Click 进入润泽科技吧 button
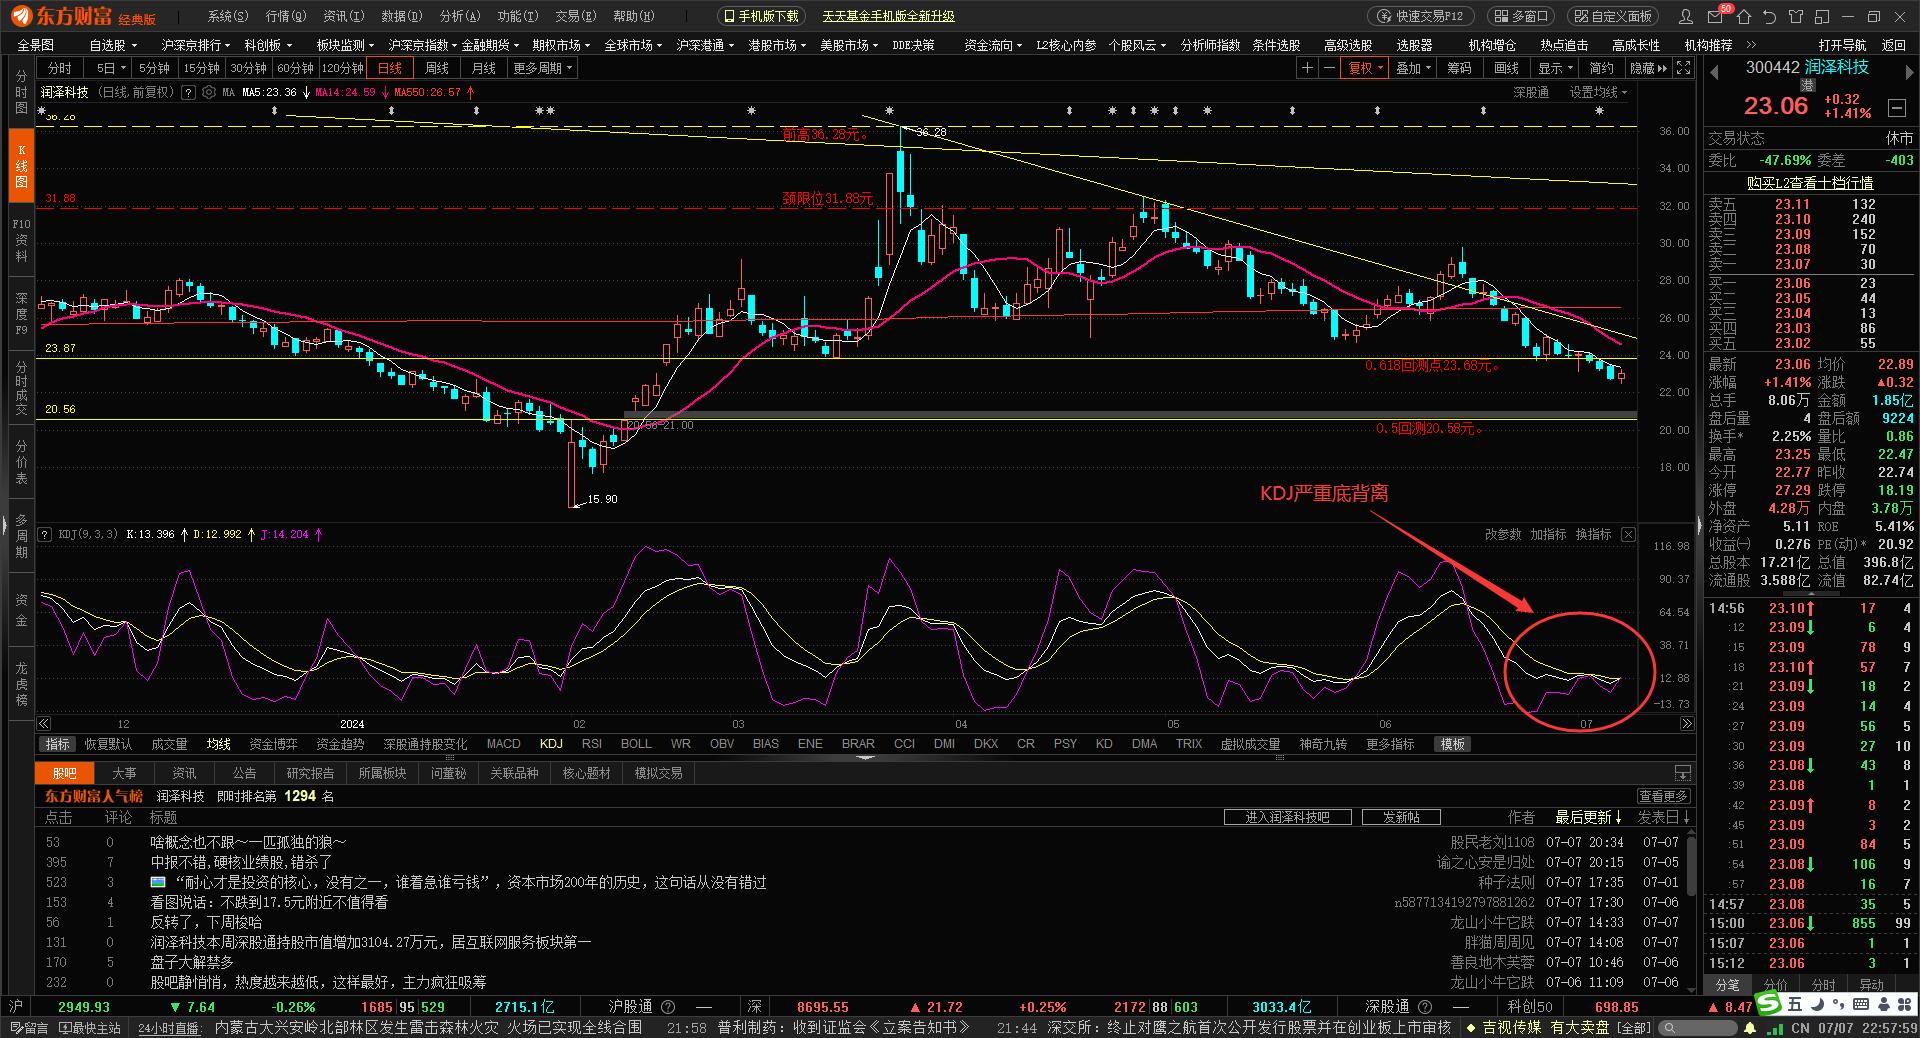 (x=1288, y=817)
